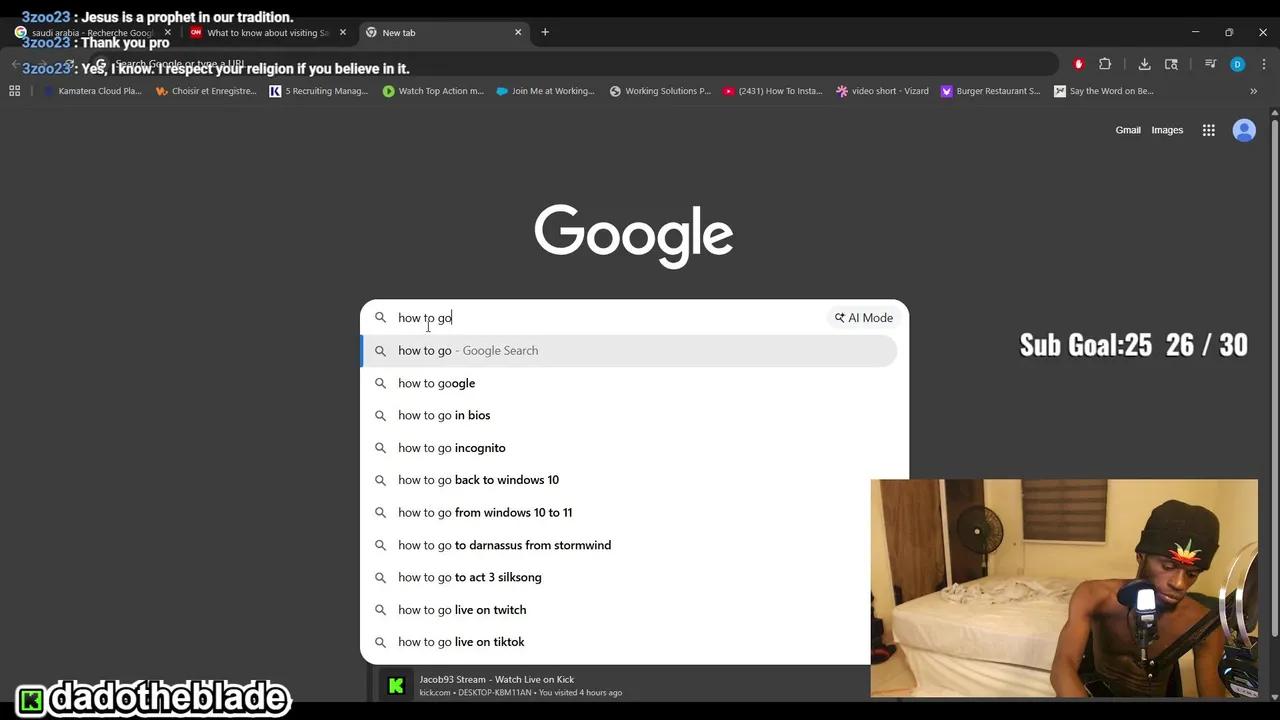Select 'how to go to act 3 silksong'
Viewport: 1280px width, 720px height.
click(x=615, y=577)
